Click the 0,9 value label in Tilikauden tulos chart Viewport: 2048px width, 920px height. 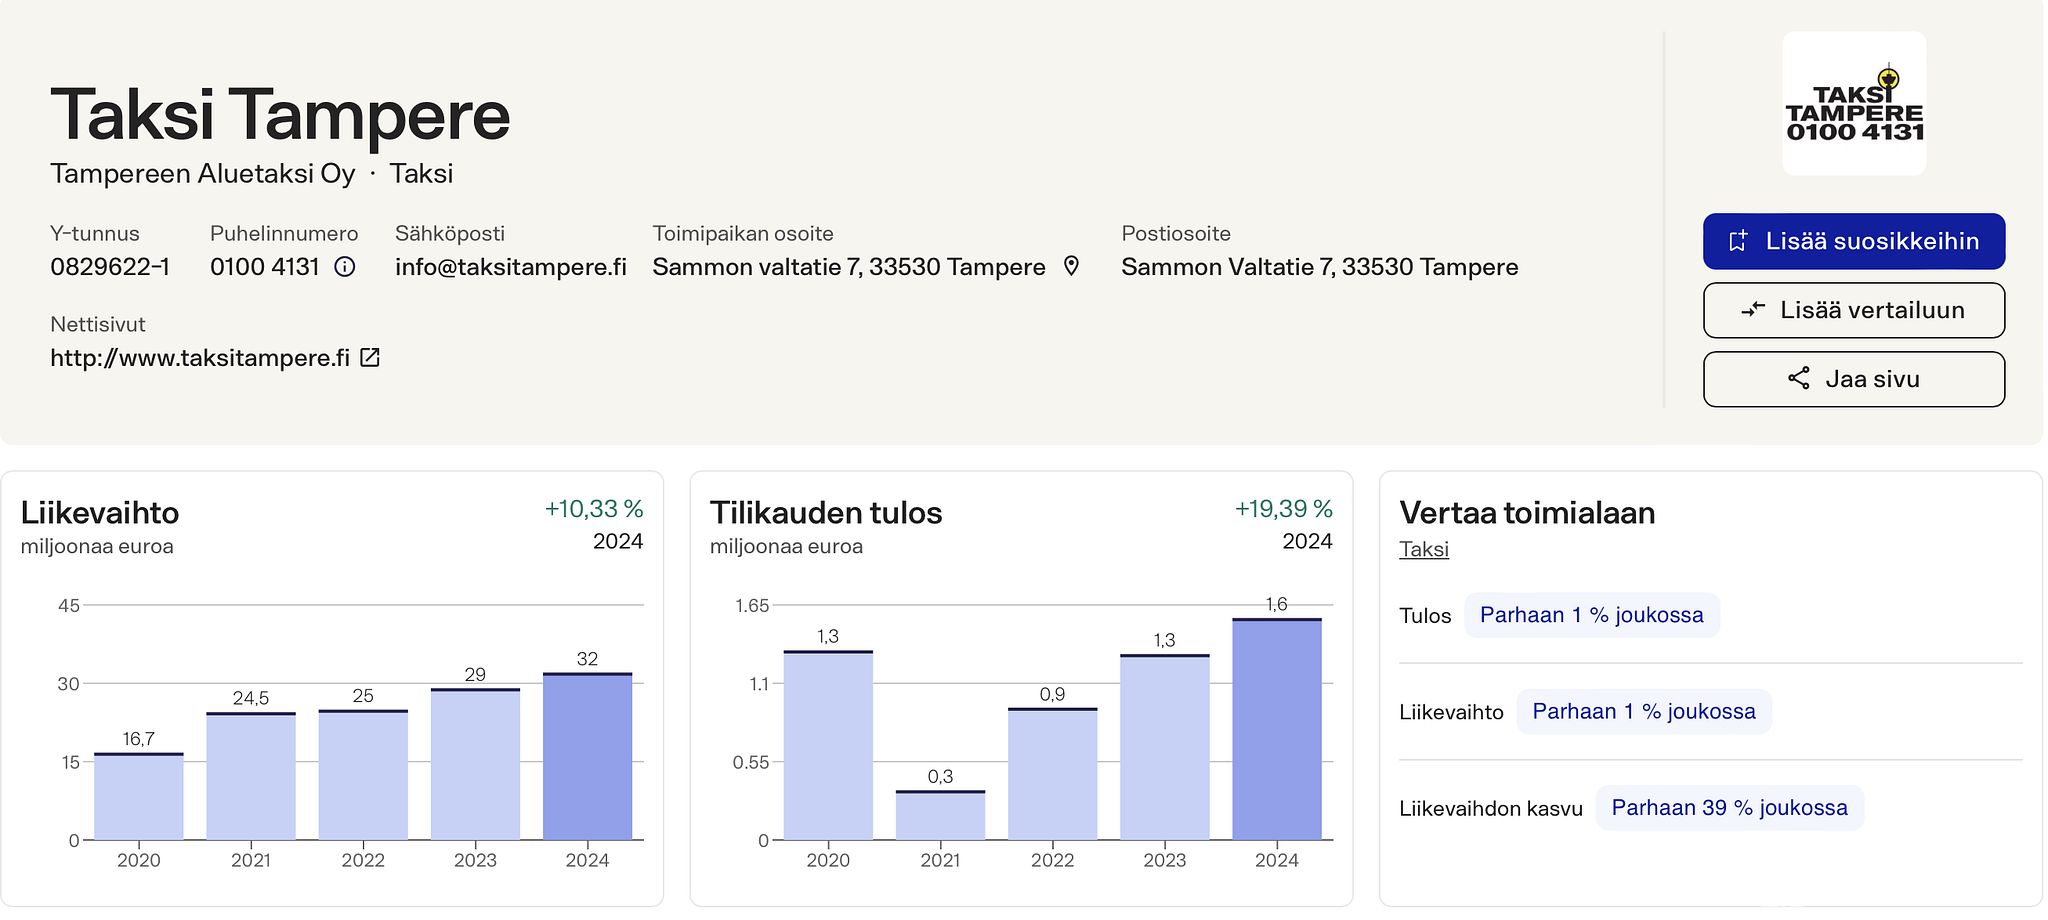1052,694
